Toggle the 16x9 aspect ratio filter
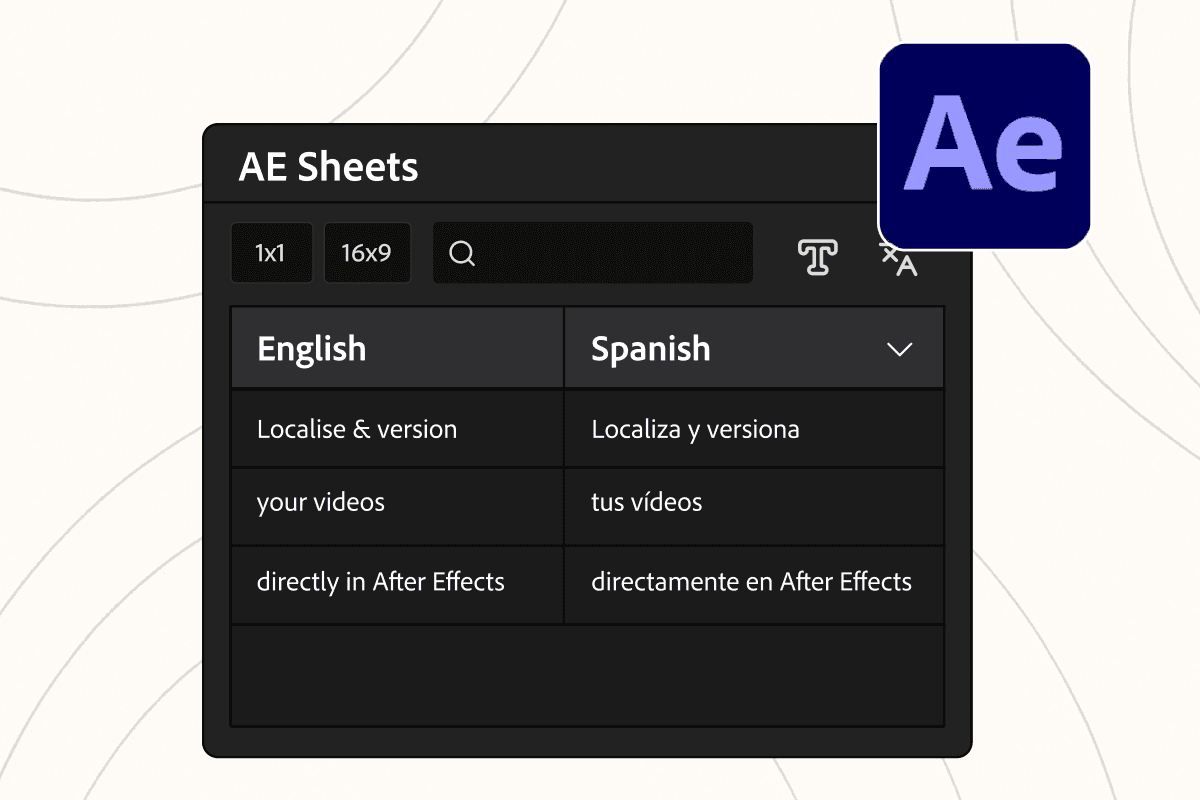The height and width of the screenshot is (800, 1200). coord(367,253)
